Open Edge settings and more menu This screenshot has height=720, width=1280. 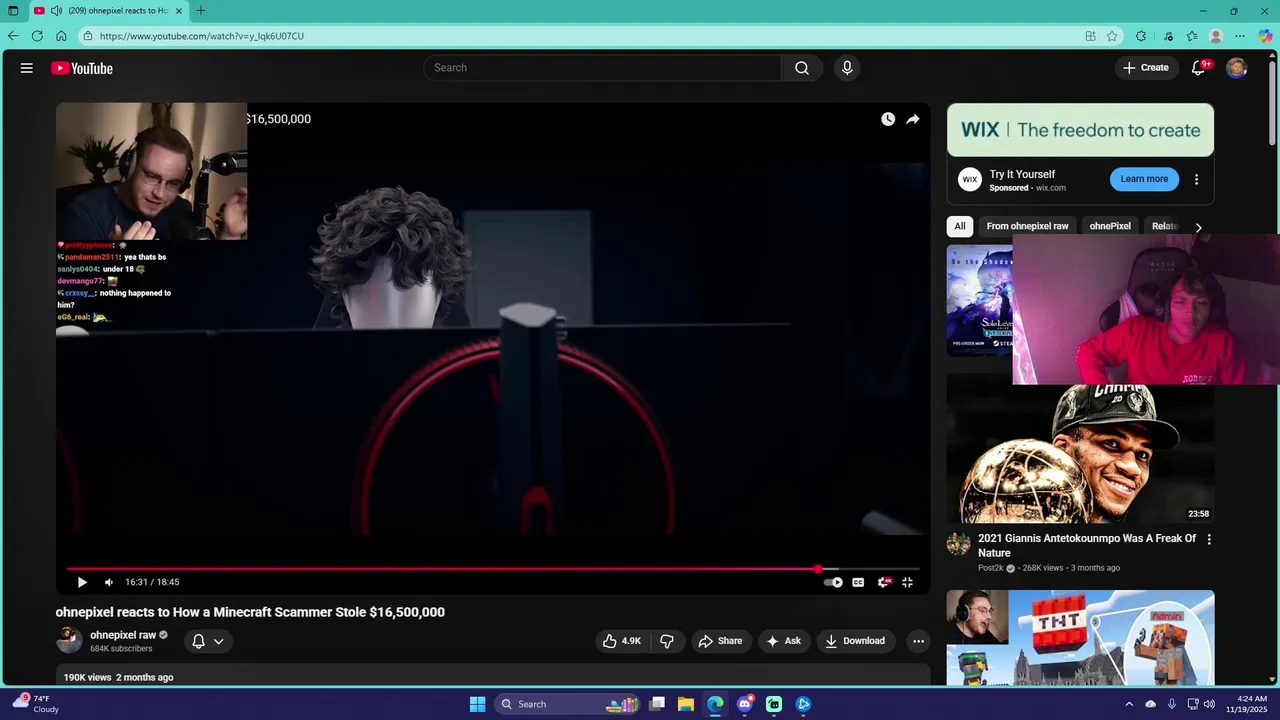point(1240,36)
